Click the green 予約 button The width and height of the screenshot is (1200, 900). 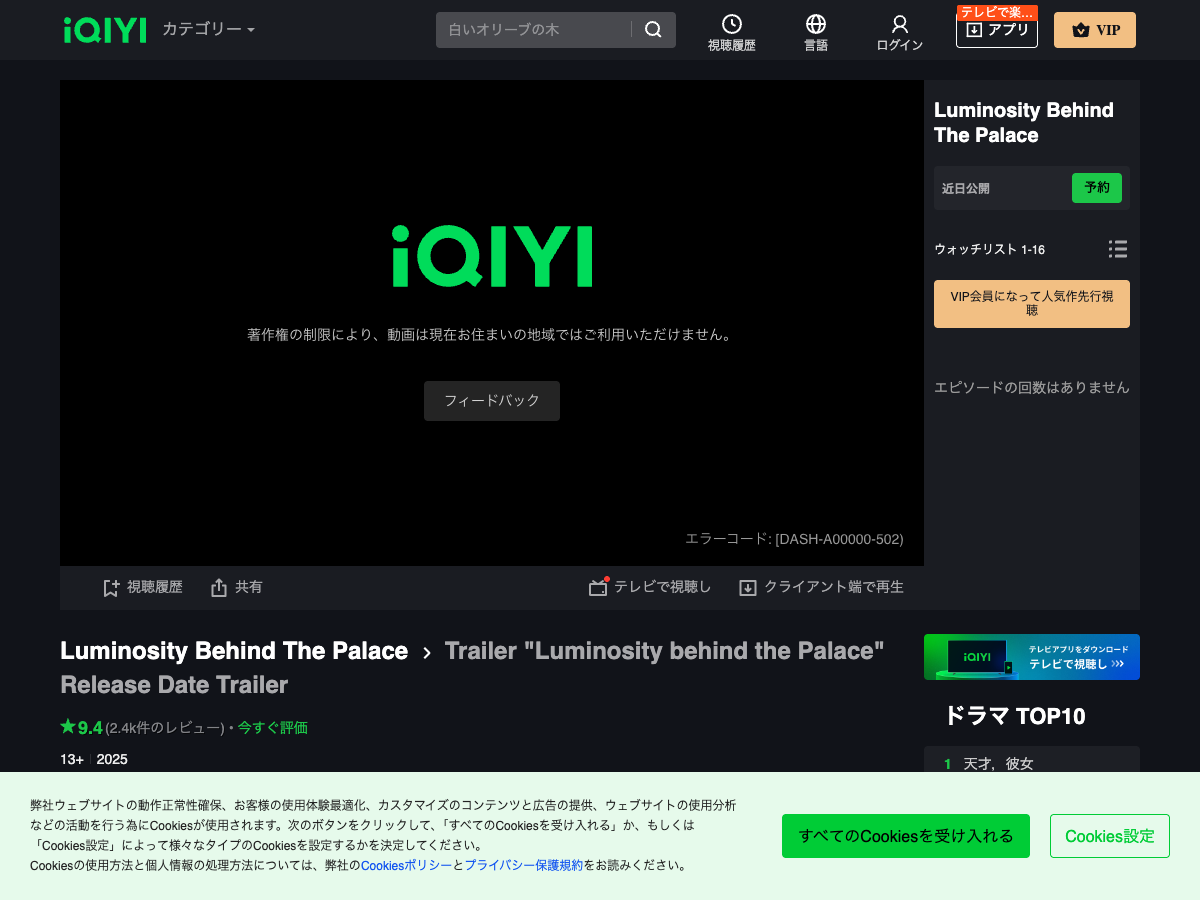pyautogui.click(x=1097, y=188)
